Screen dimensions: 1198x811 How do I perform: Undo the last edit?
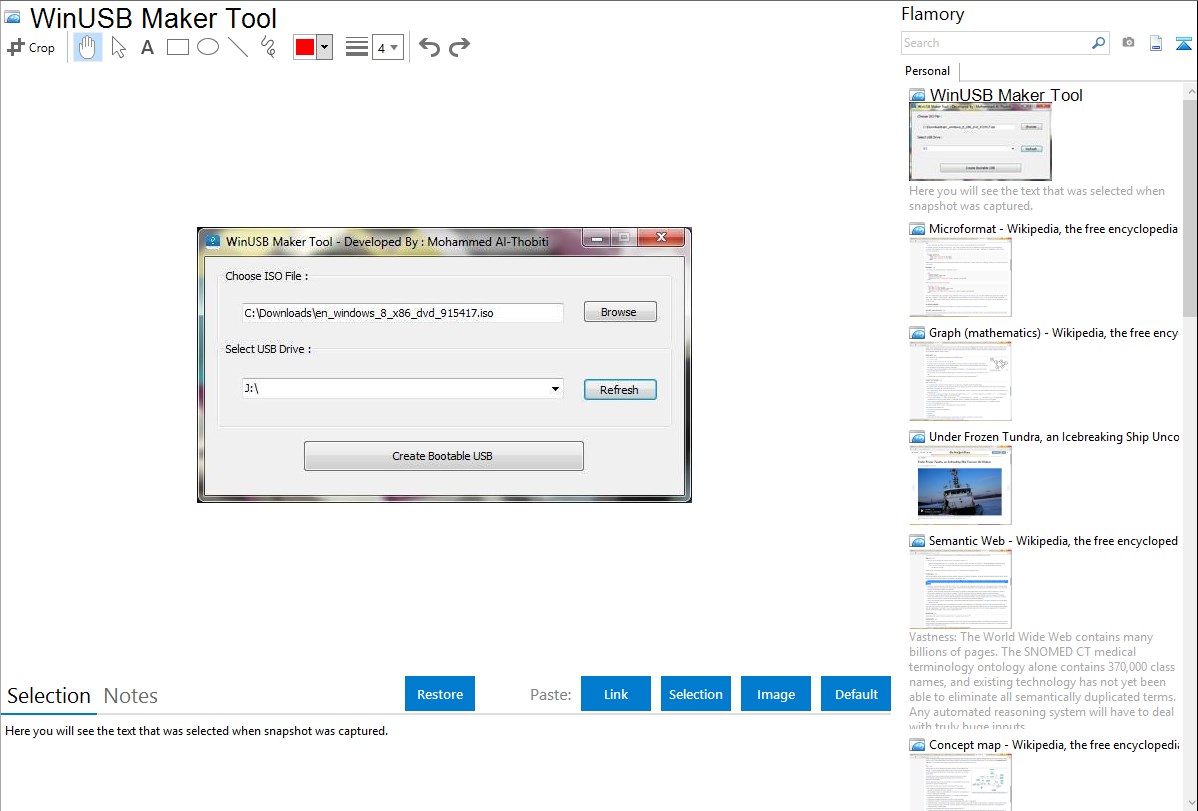tap(429, 47)
